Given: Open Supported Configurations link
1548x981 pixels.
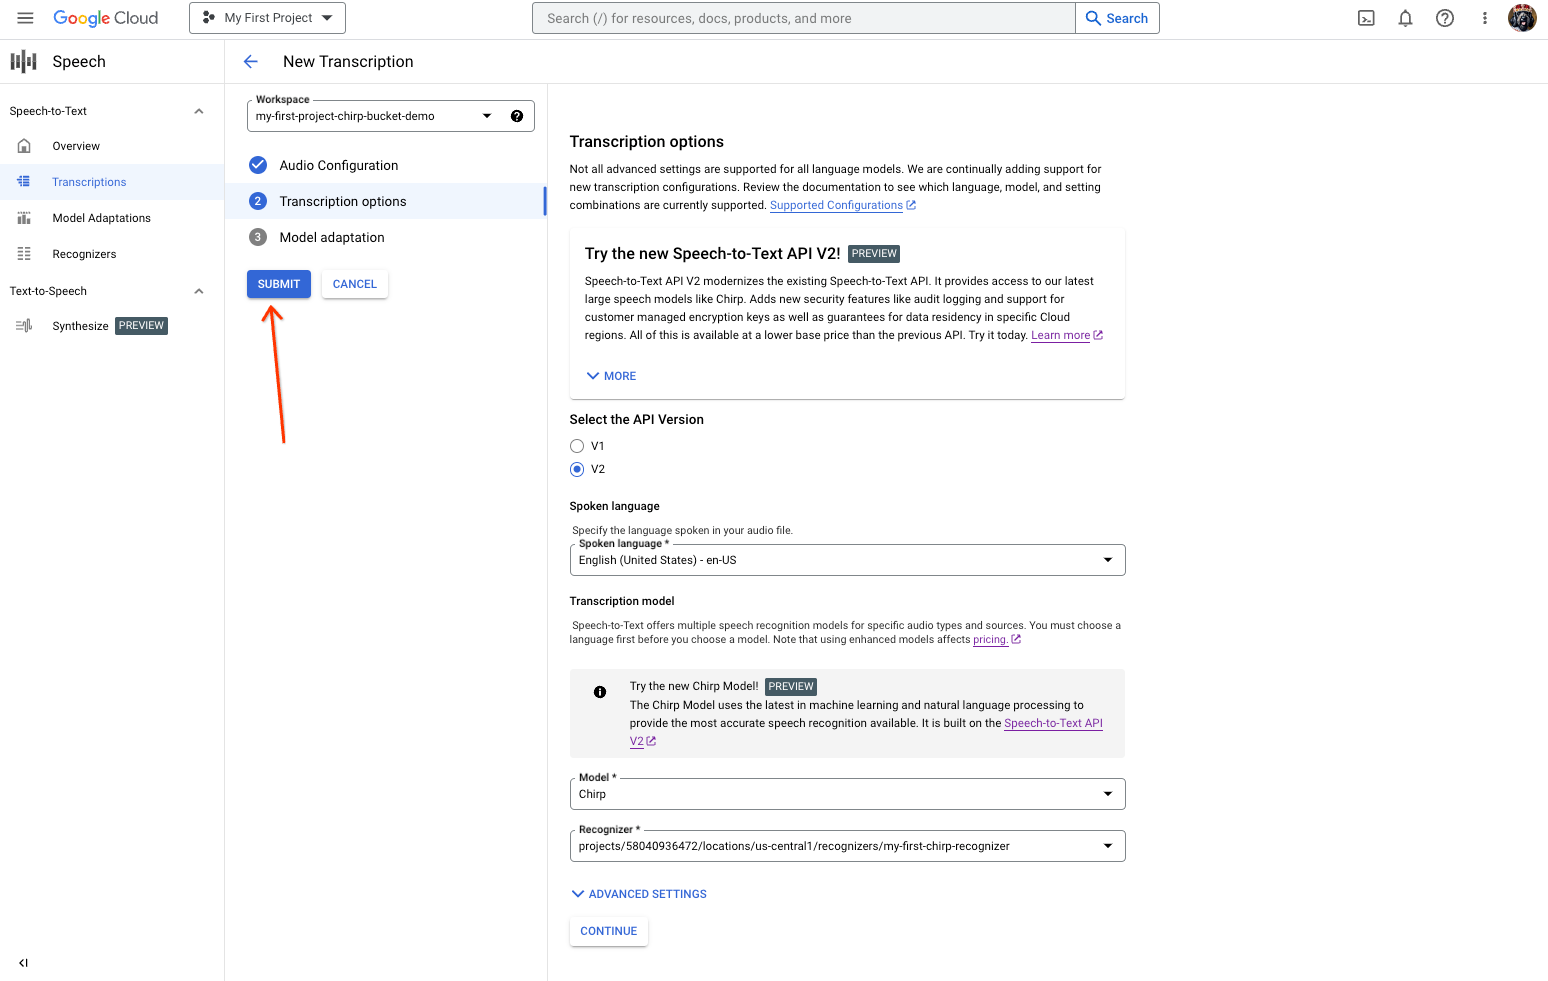Looking at the screenshot, I should pos(842,205).
